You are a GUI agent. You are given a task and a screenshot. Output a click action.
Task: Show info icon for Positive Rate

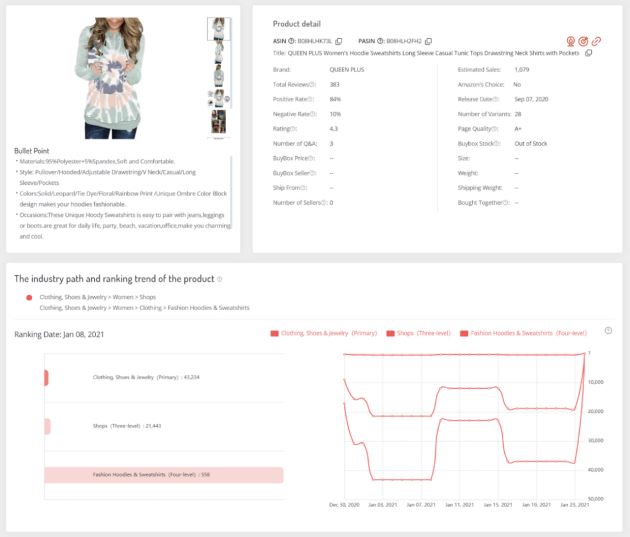pos(311,99)
